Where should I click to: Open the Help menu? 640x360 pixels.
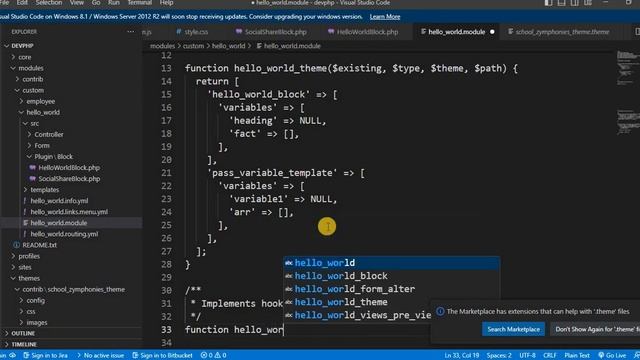pyautogui.click(x=167, y=3)
